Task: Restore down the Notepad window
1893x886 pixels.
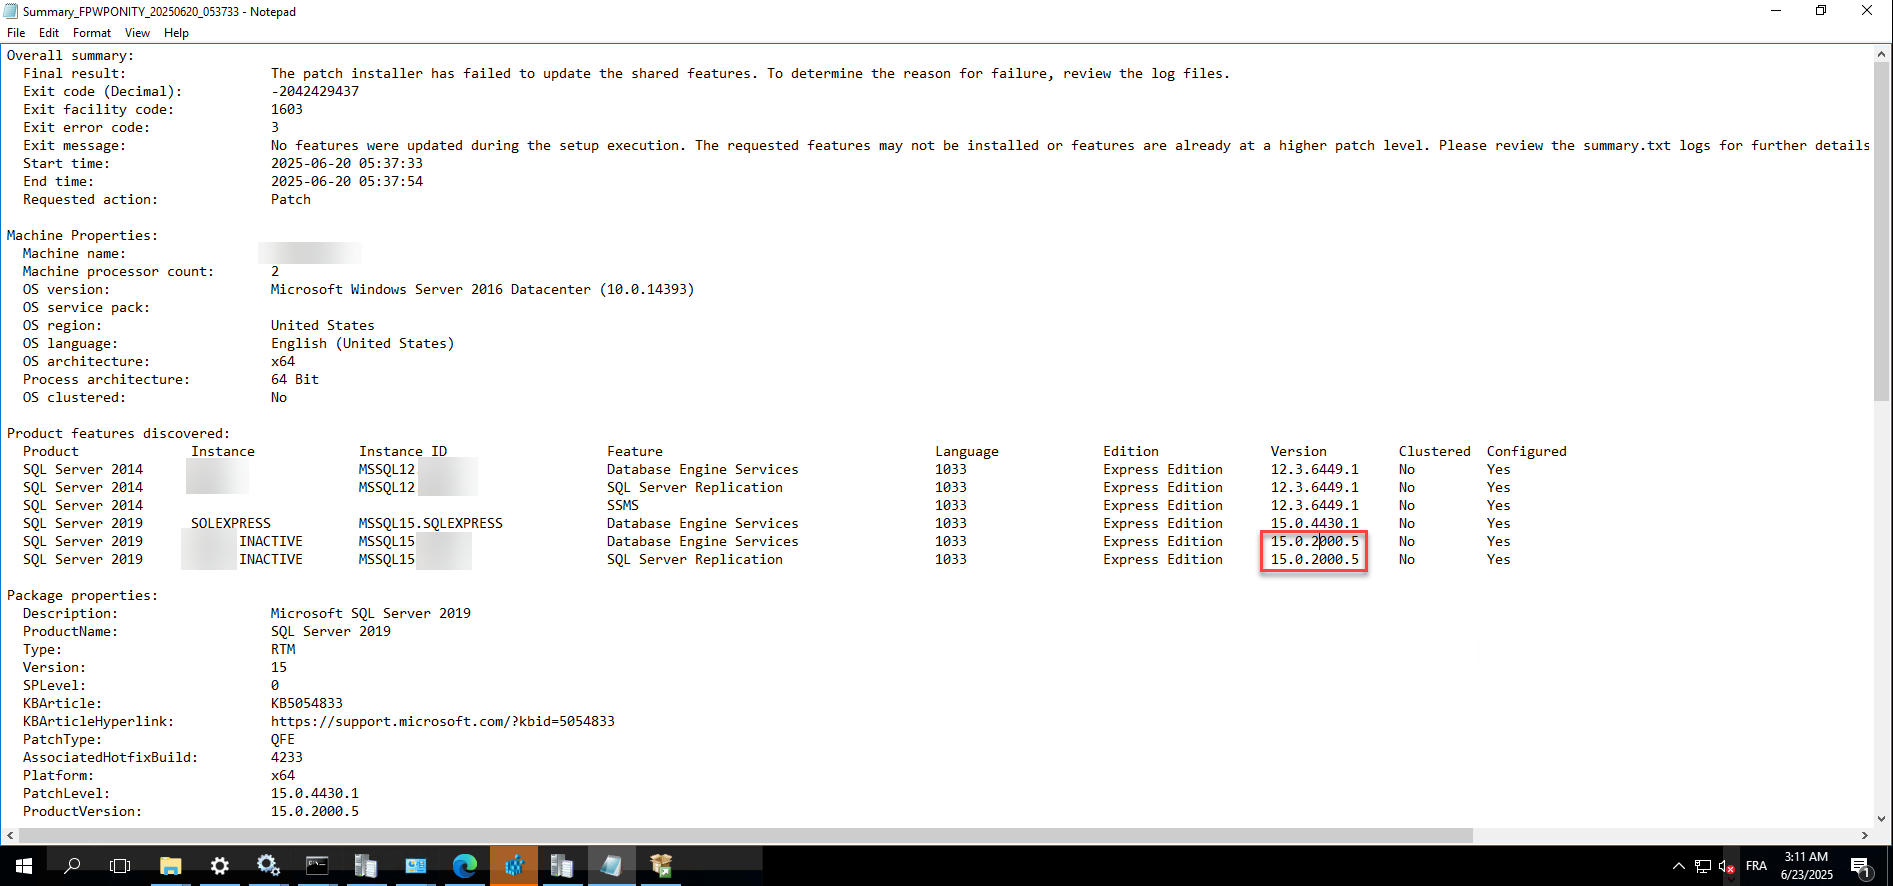Action: point(1821,11)
